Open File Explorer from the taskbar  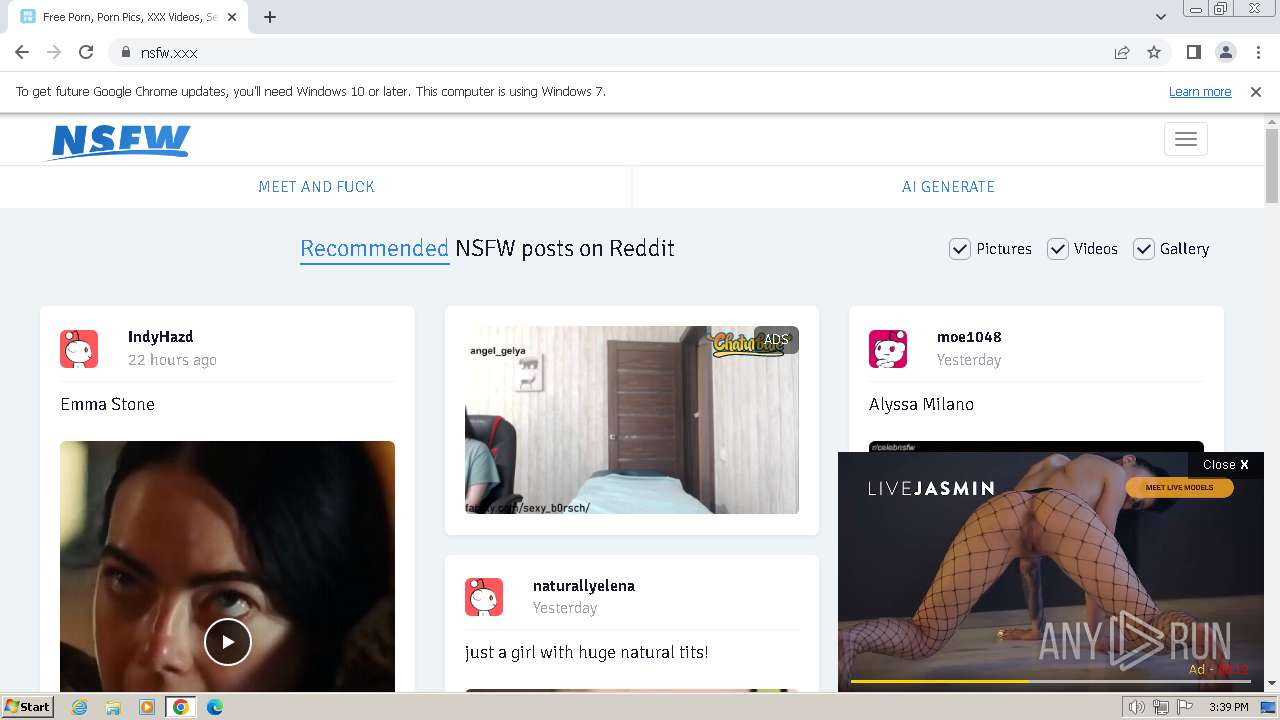[113, 707]
